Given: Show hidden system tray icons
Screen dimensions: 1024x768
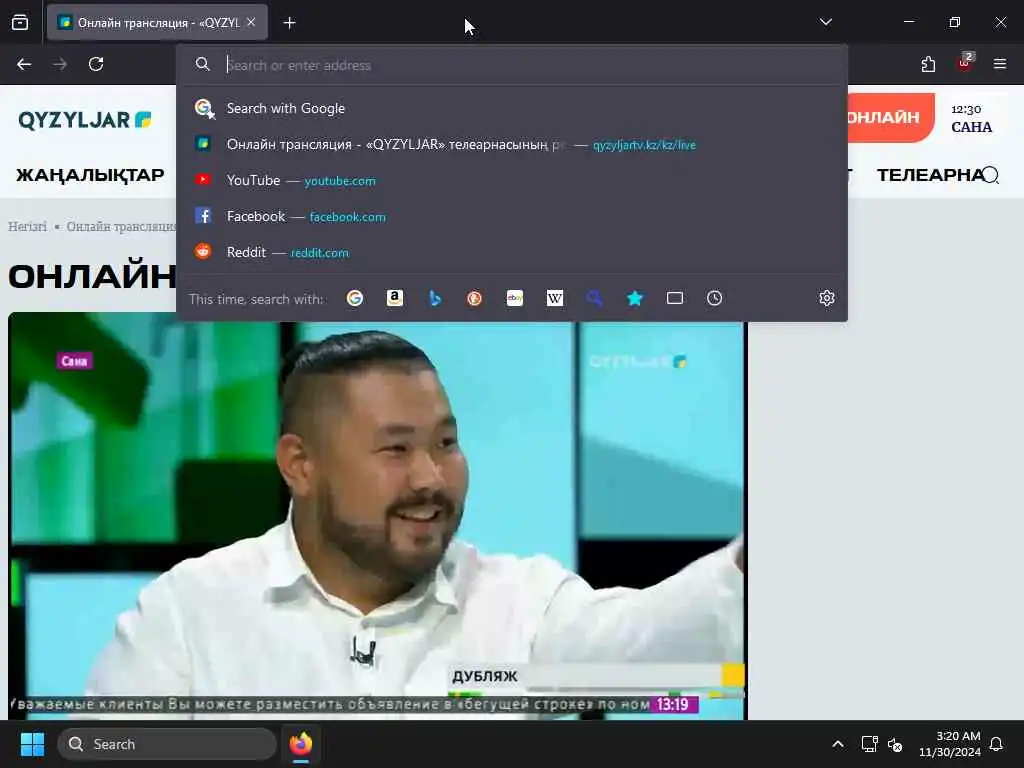Looking at the screenshot, I should [838, 744].
